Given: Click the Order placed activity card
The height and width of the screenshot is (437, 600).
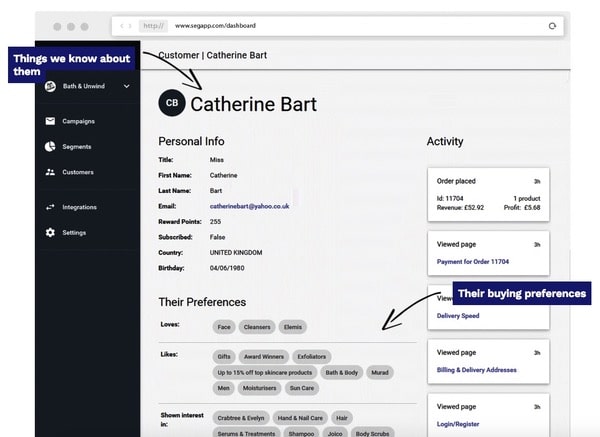Looking at the screenshot, I should [488, 195].
